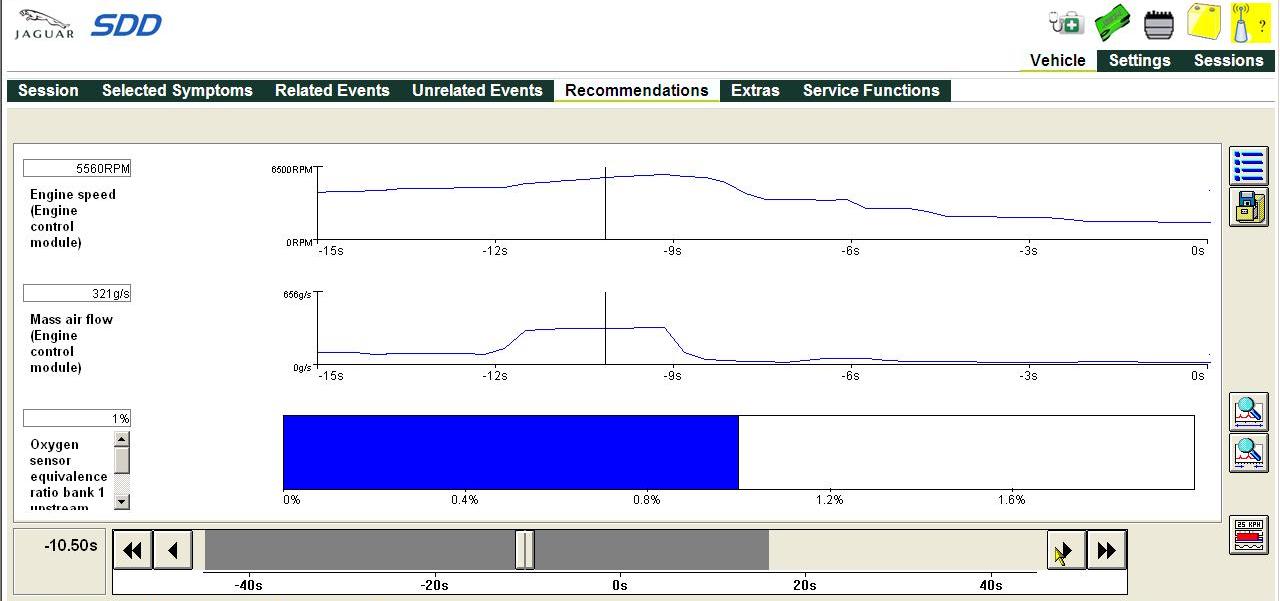Click the timeline playback slider handle
1280x601 pixels.
coord(525,550)
